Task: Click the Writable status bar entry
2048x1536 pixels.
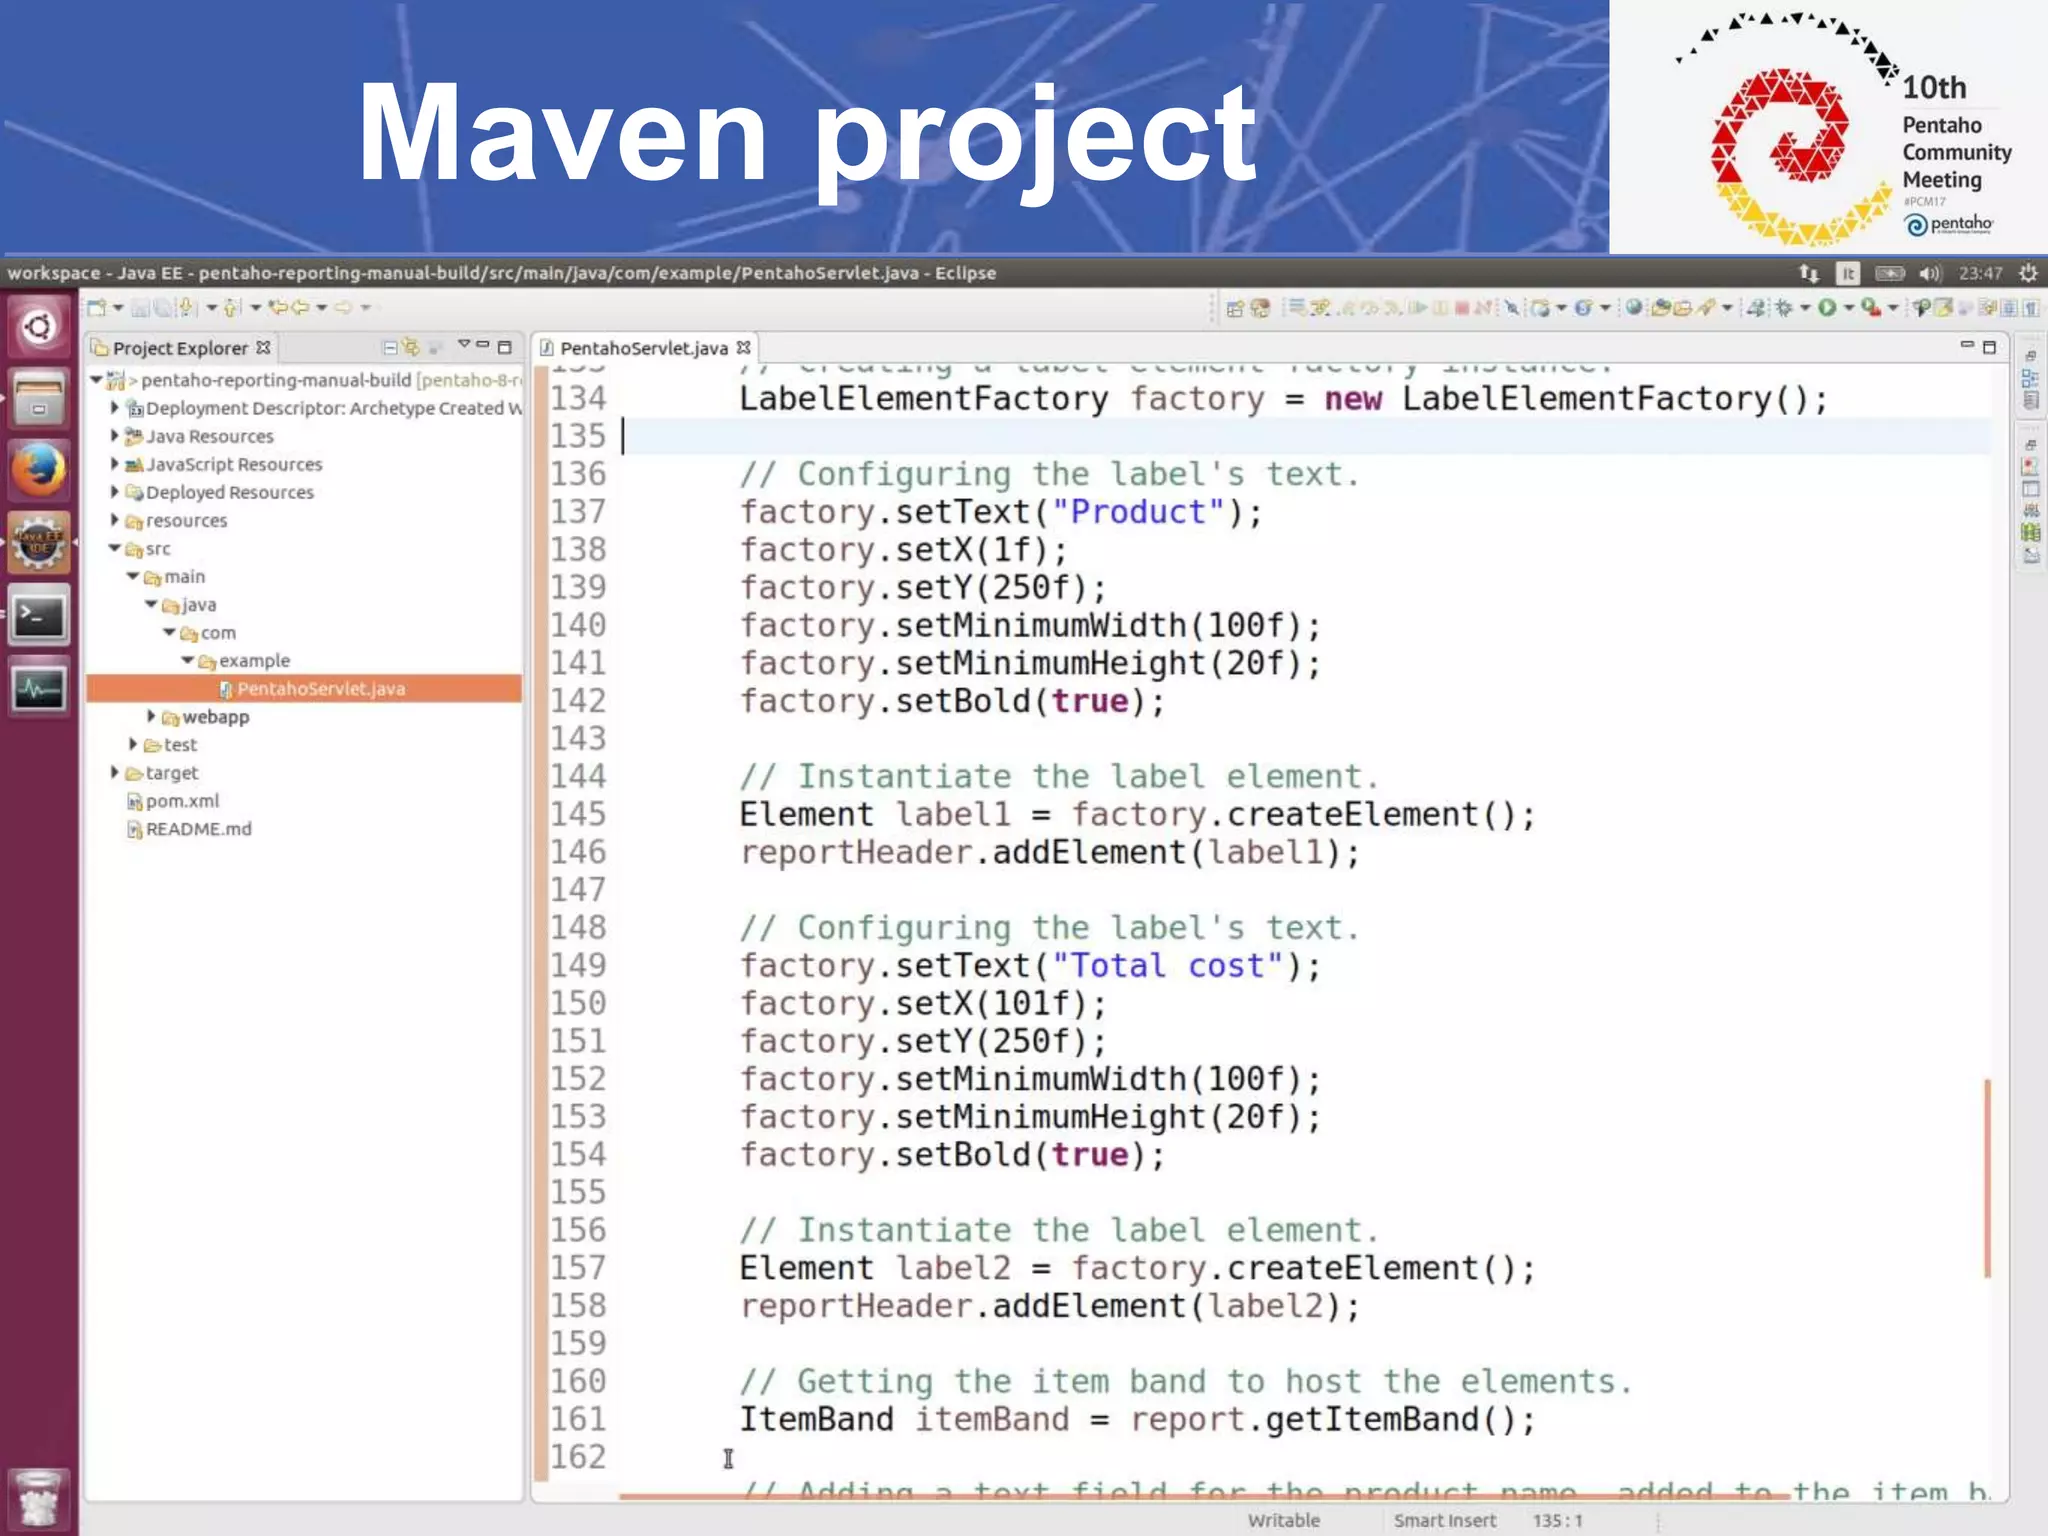Action: click(x=1284, y=1520)
